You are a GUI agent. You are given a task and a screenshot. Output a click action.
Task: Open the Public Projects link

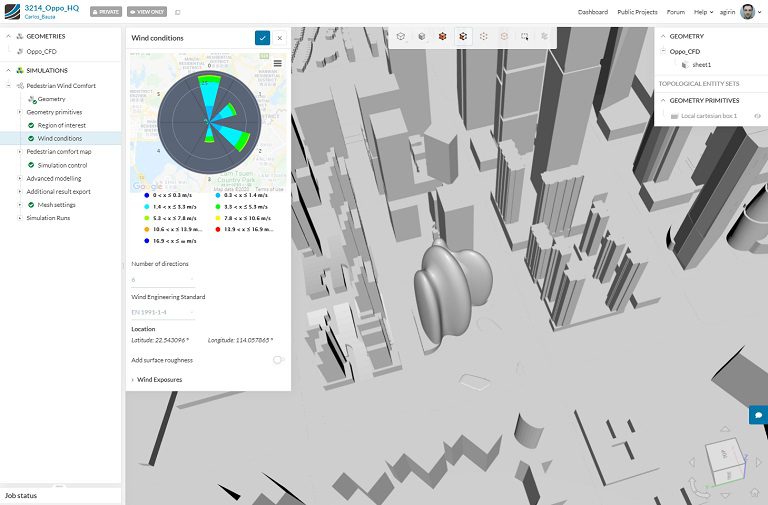[637, 12]
